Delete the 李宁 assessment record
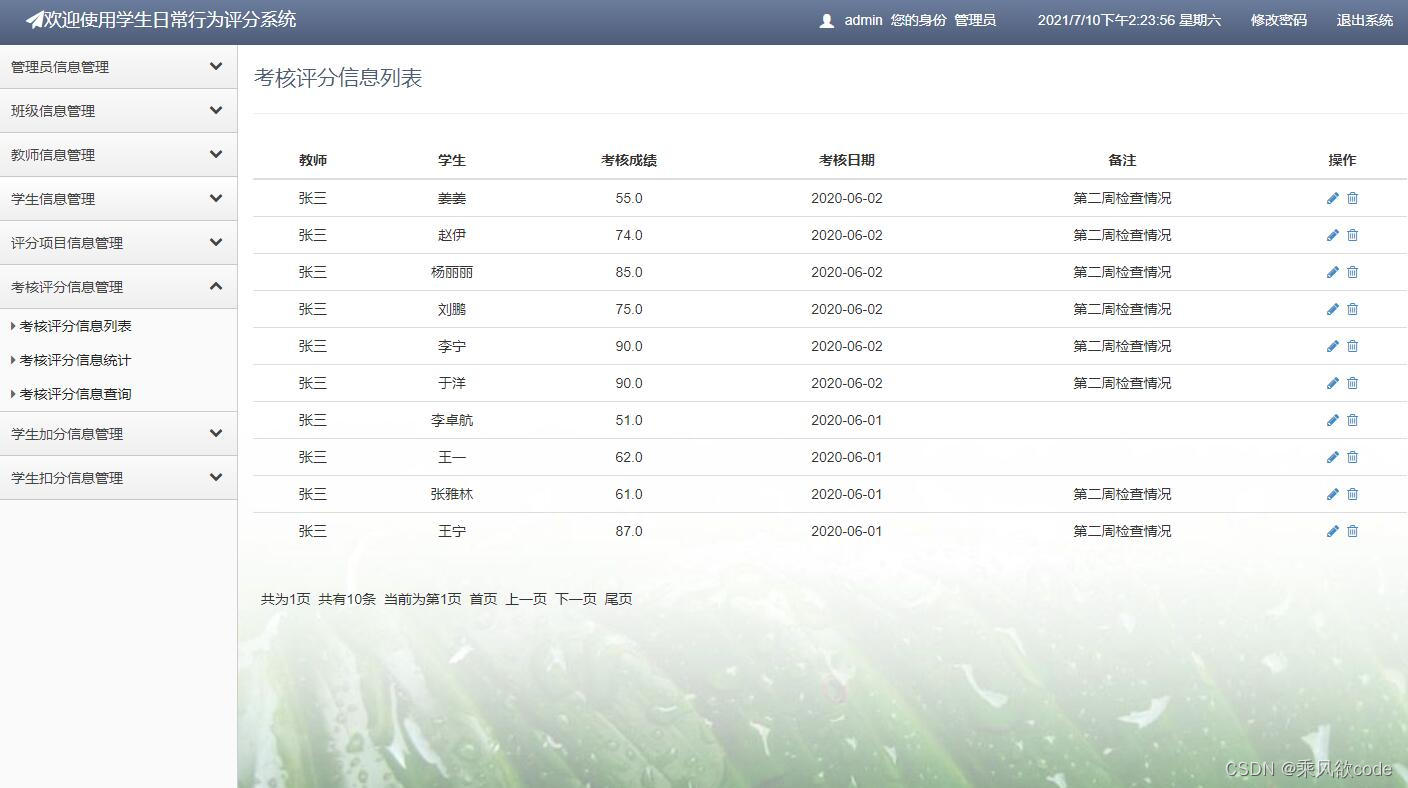Image resolution: width=1408 pixels, height=788 pixels. [1352, 346]
